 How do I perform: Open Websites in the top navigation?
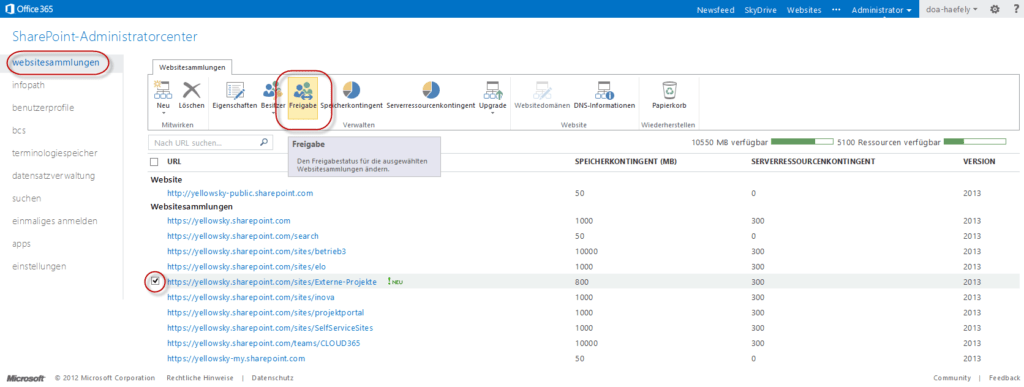[804, 10]
